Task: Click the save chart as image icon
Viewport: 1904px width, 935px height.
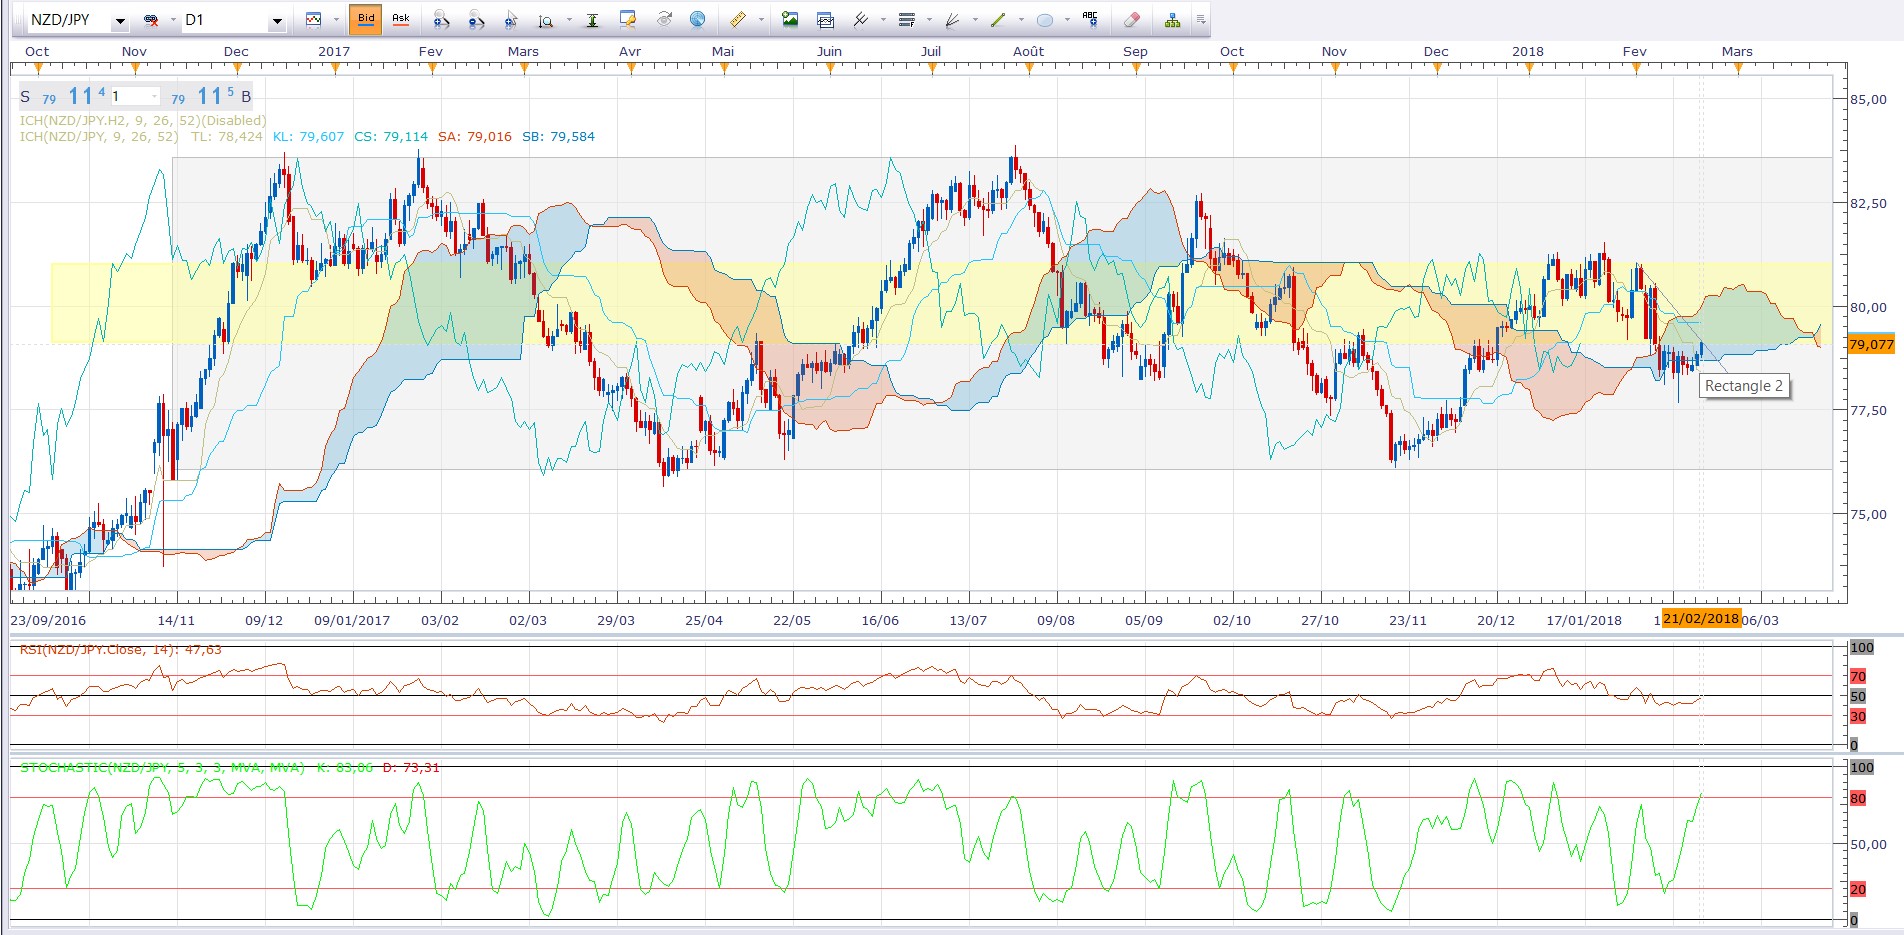Action: pos(790,19)
